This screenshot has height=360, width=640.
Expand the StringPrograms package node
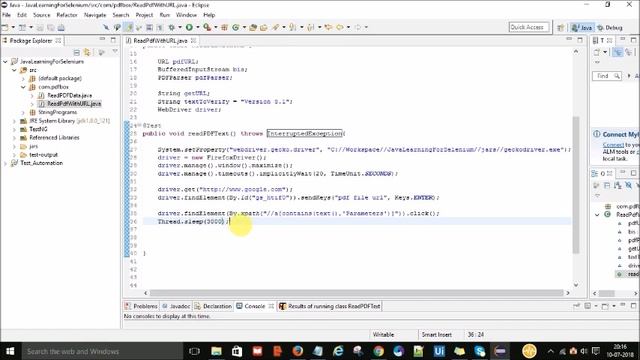coord(23,112)
